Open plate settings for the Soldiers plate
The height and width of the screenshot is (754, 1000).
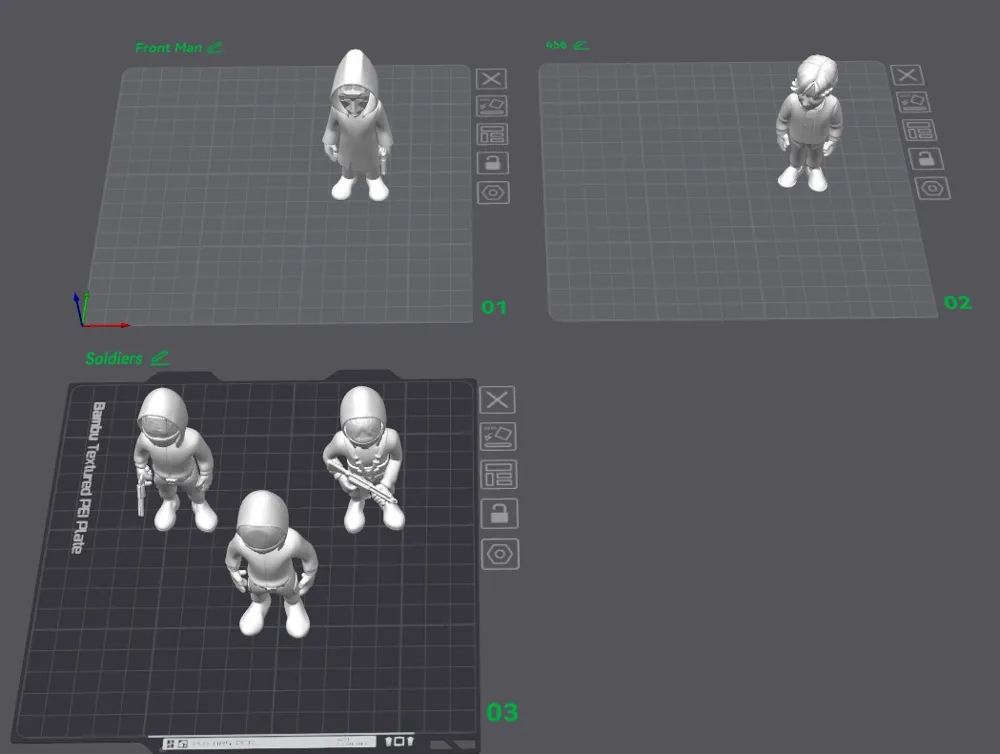coord(500,554)
